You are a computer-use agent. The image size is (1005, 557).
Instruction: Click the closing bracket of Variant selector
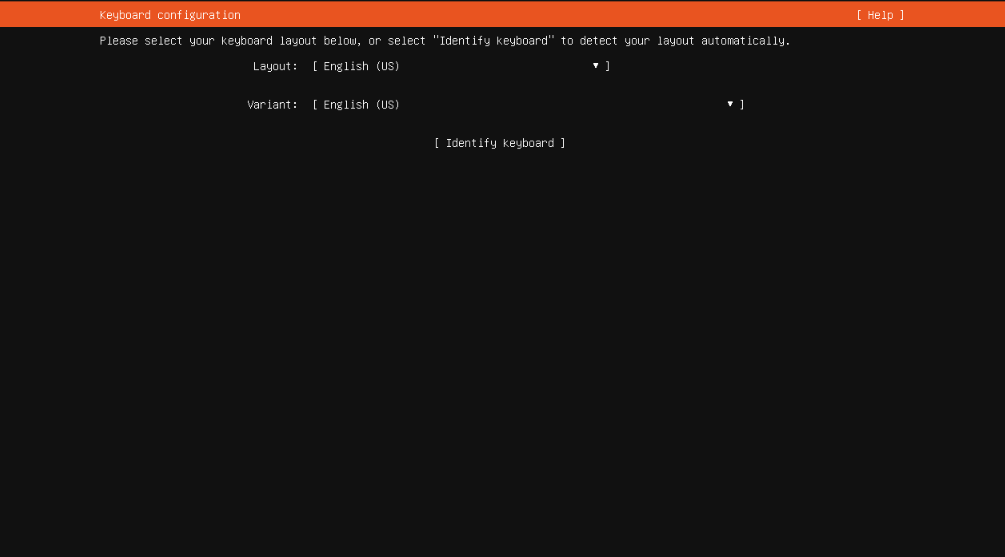742,105
